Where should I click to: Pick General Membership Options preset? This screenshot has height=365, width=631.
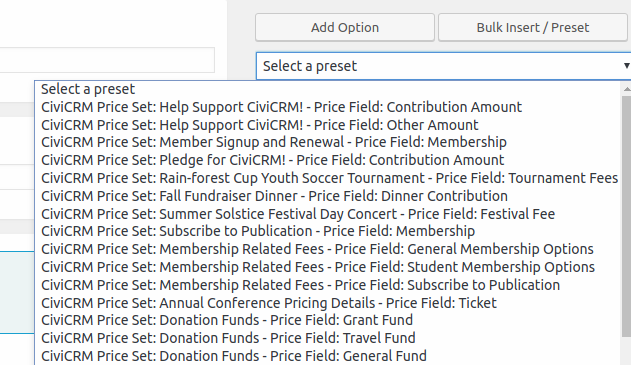[x=328, y=249]
